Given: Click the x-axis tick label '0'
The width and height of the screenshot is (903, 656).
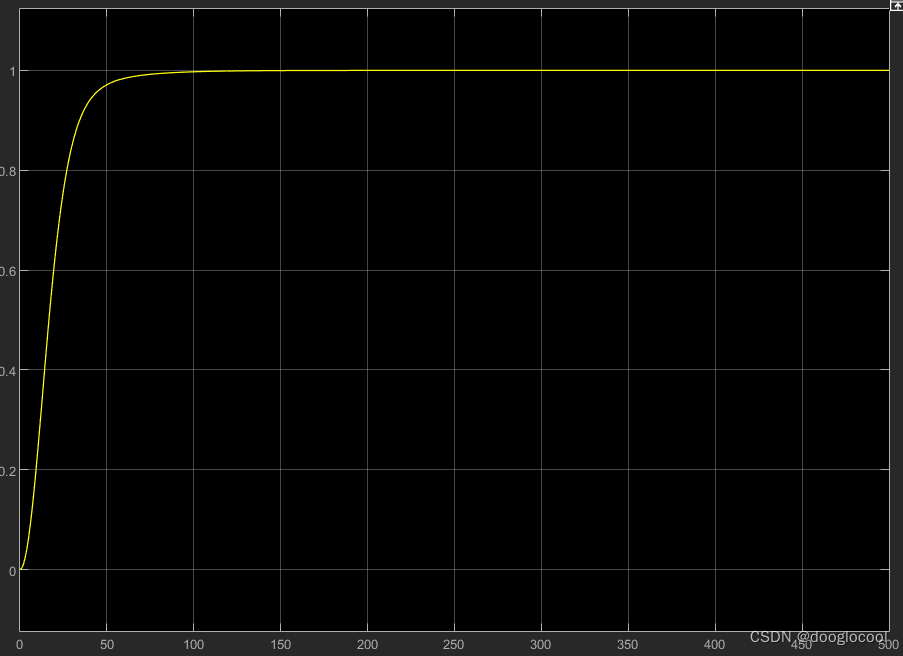Looking at the screenshot, I should pos(20,644).
